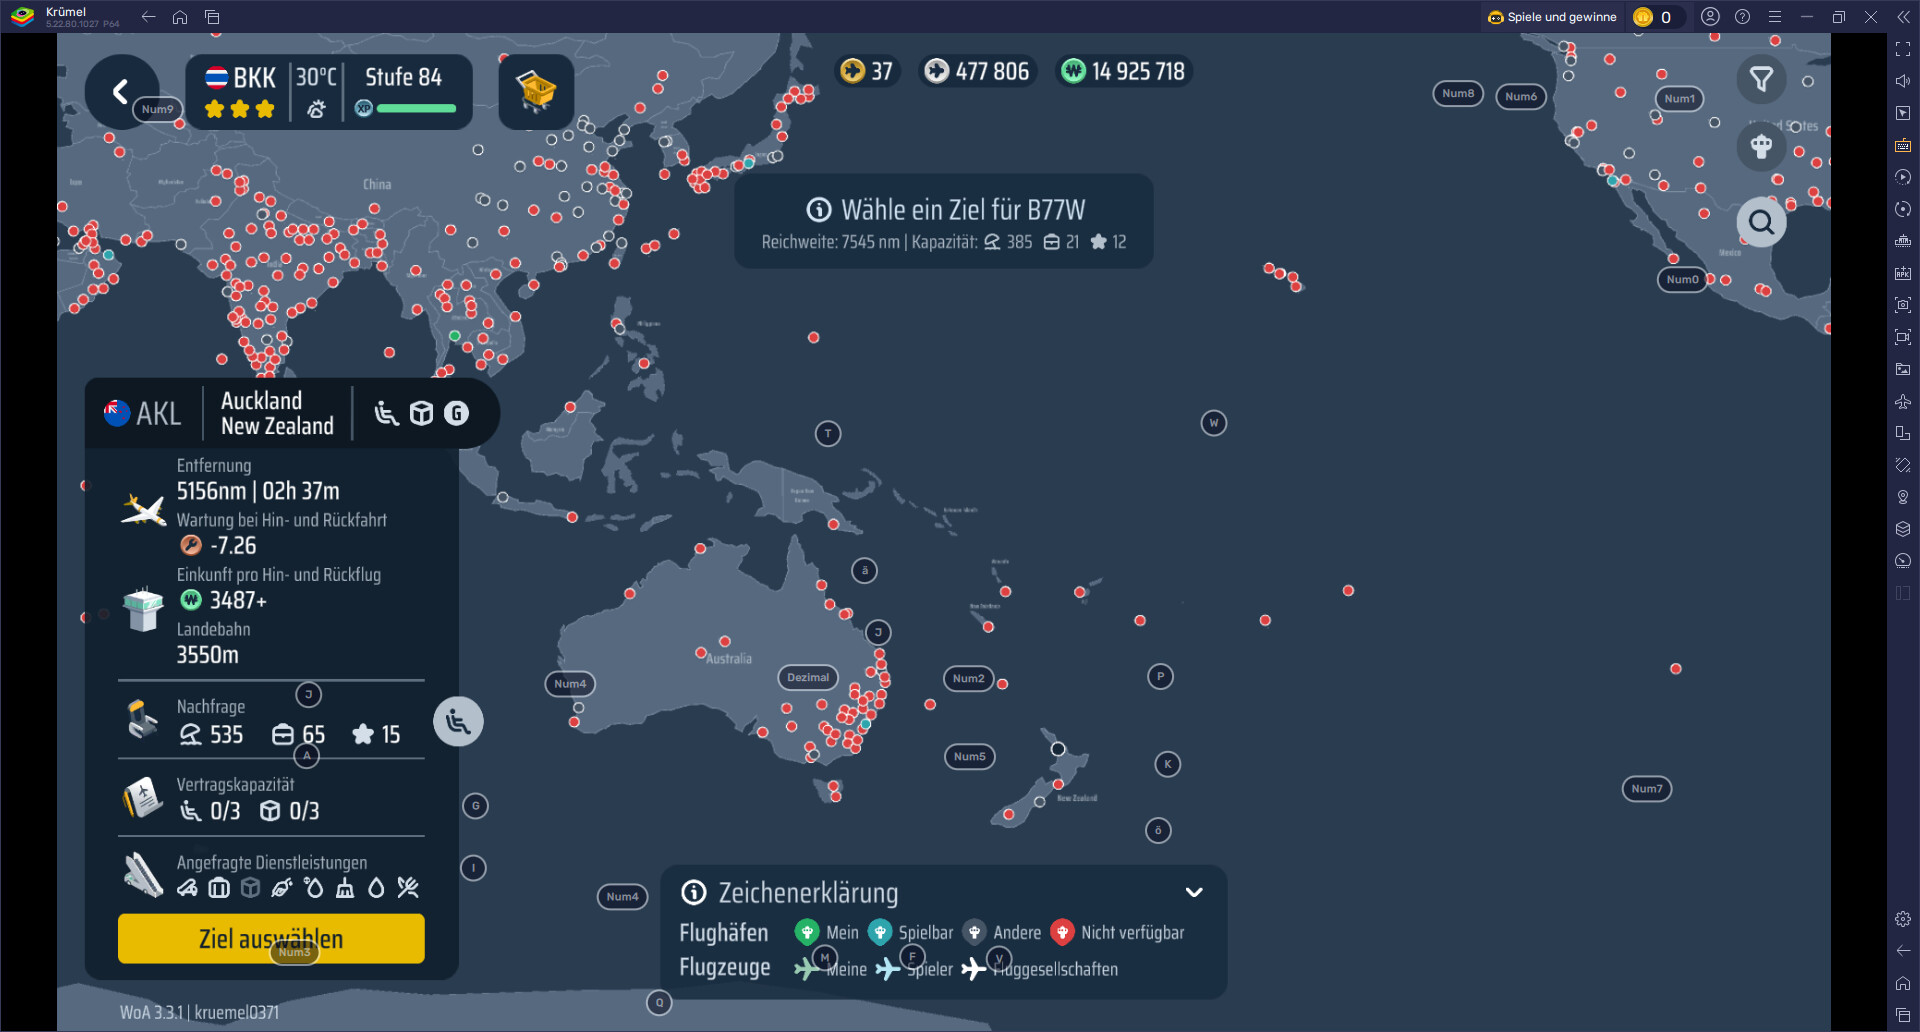This screenshot has width=1920, height=1032.
Task: Open the shop cart icon
Action: pos(536,92)
